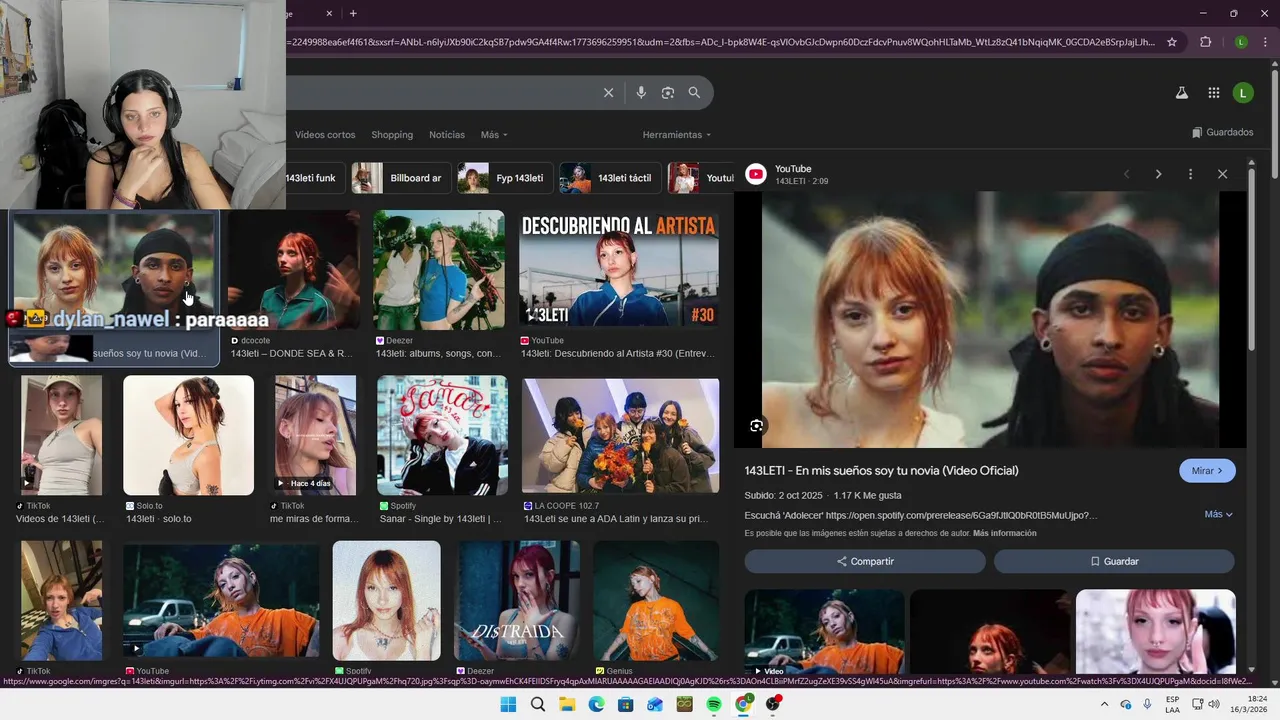
Task: Switch to Videos cortos tab
Action: pos(325,135)
